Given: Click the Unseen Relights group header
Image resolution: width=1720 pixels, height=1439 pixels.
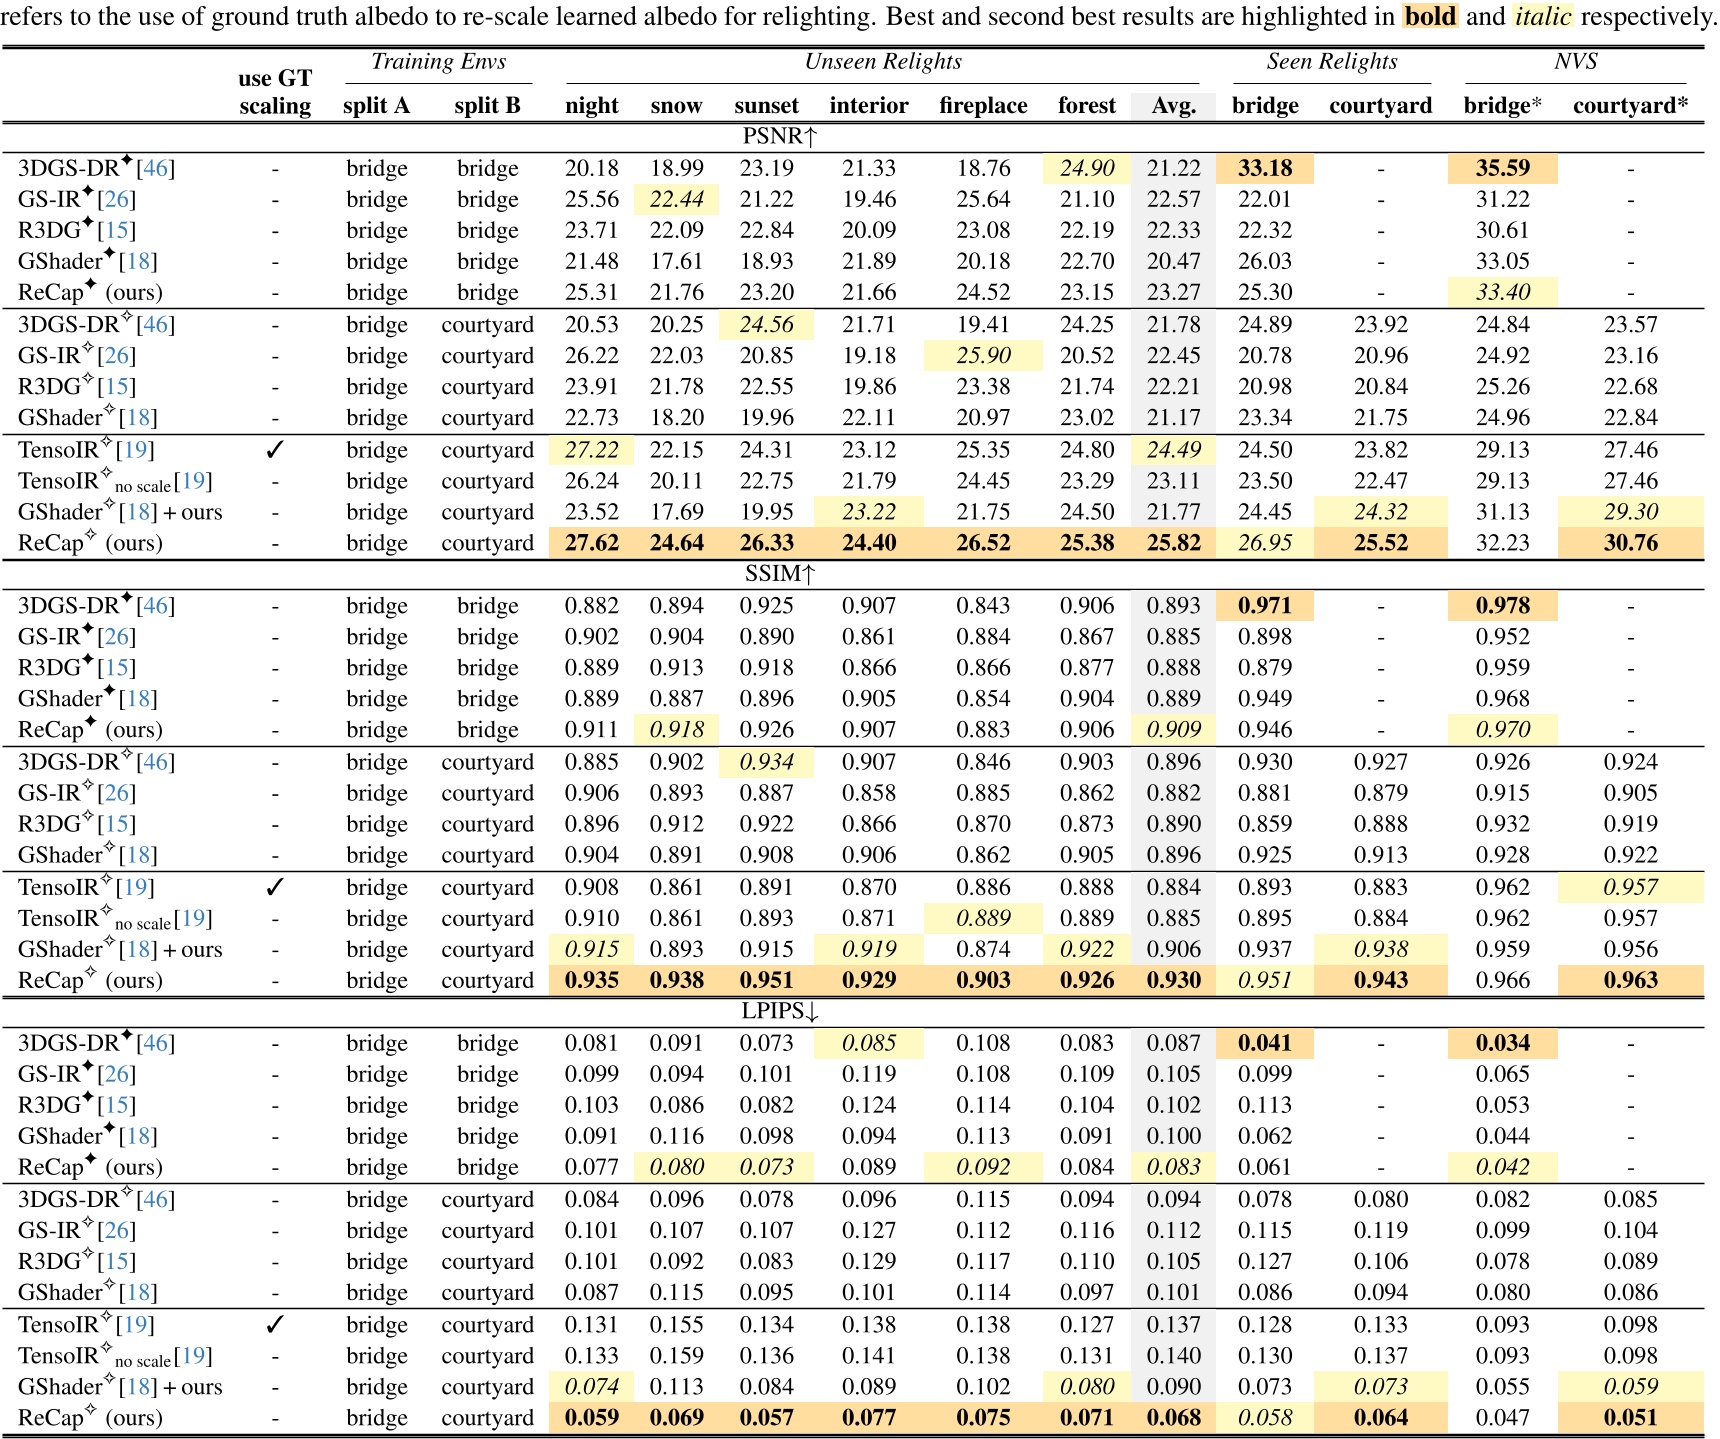Looking at the screenshot, I should [x=883, y=62].
